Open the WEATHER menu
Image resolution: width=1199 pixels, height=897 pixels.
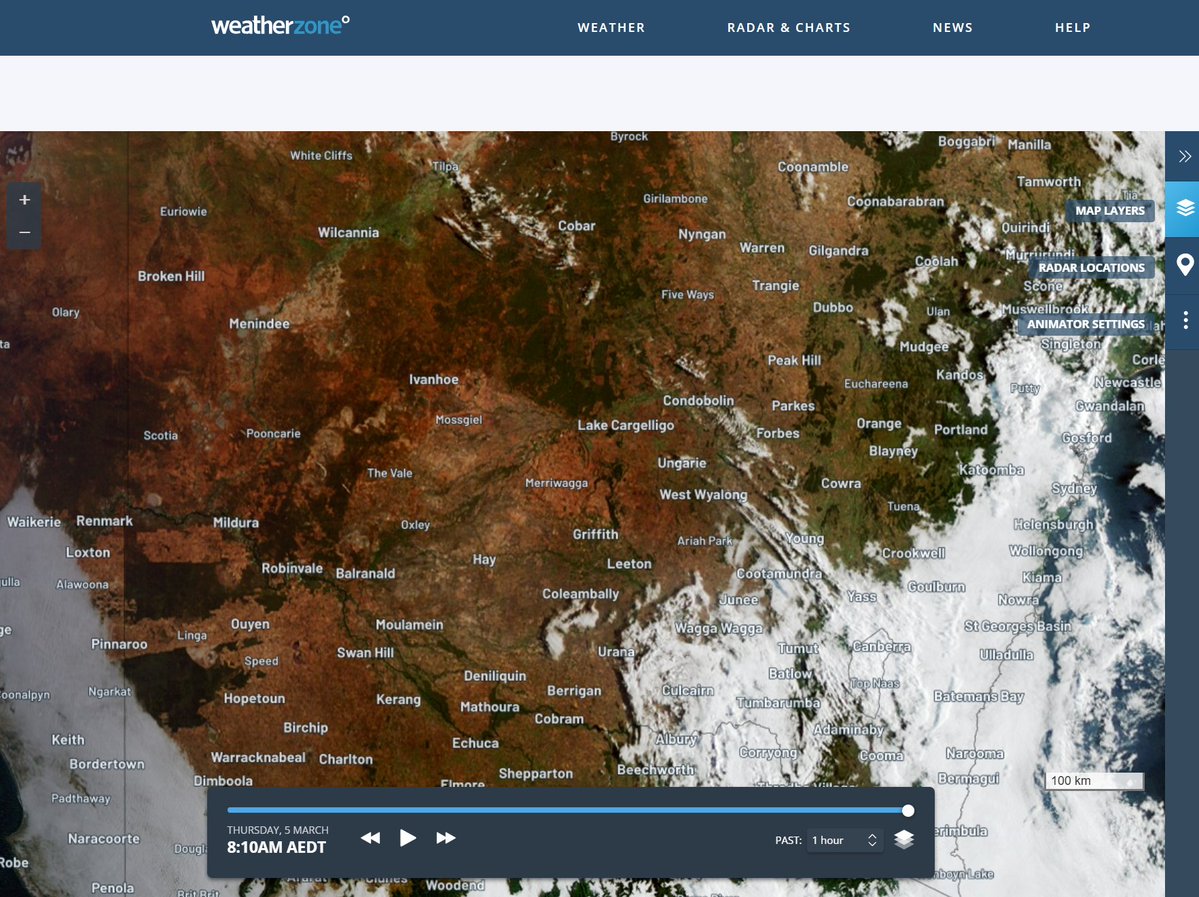pyautogui.click(x=611, y=28)
